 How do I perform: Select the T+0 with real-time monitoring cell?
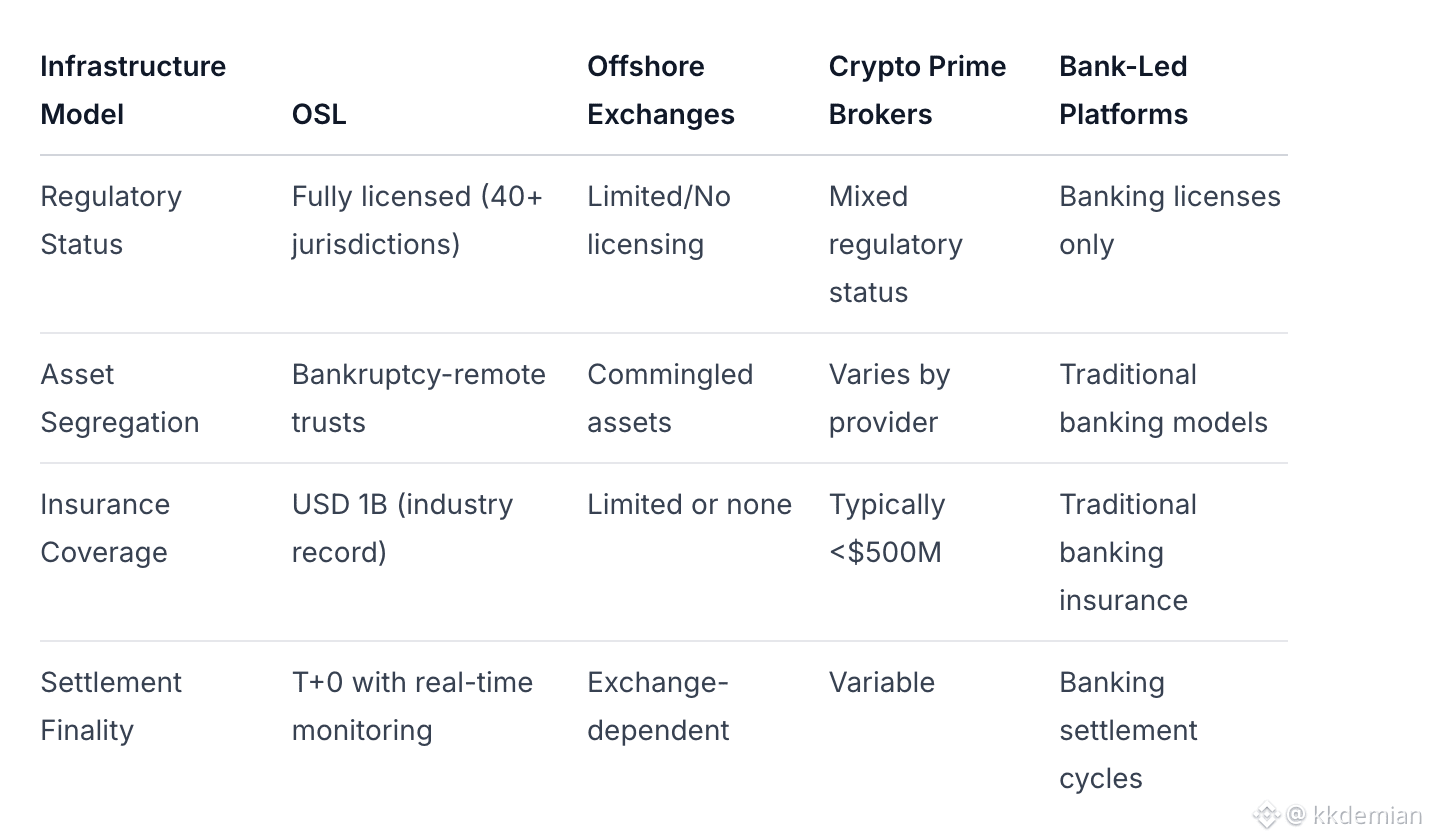[412, 706]
